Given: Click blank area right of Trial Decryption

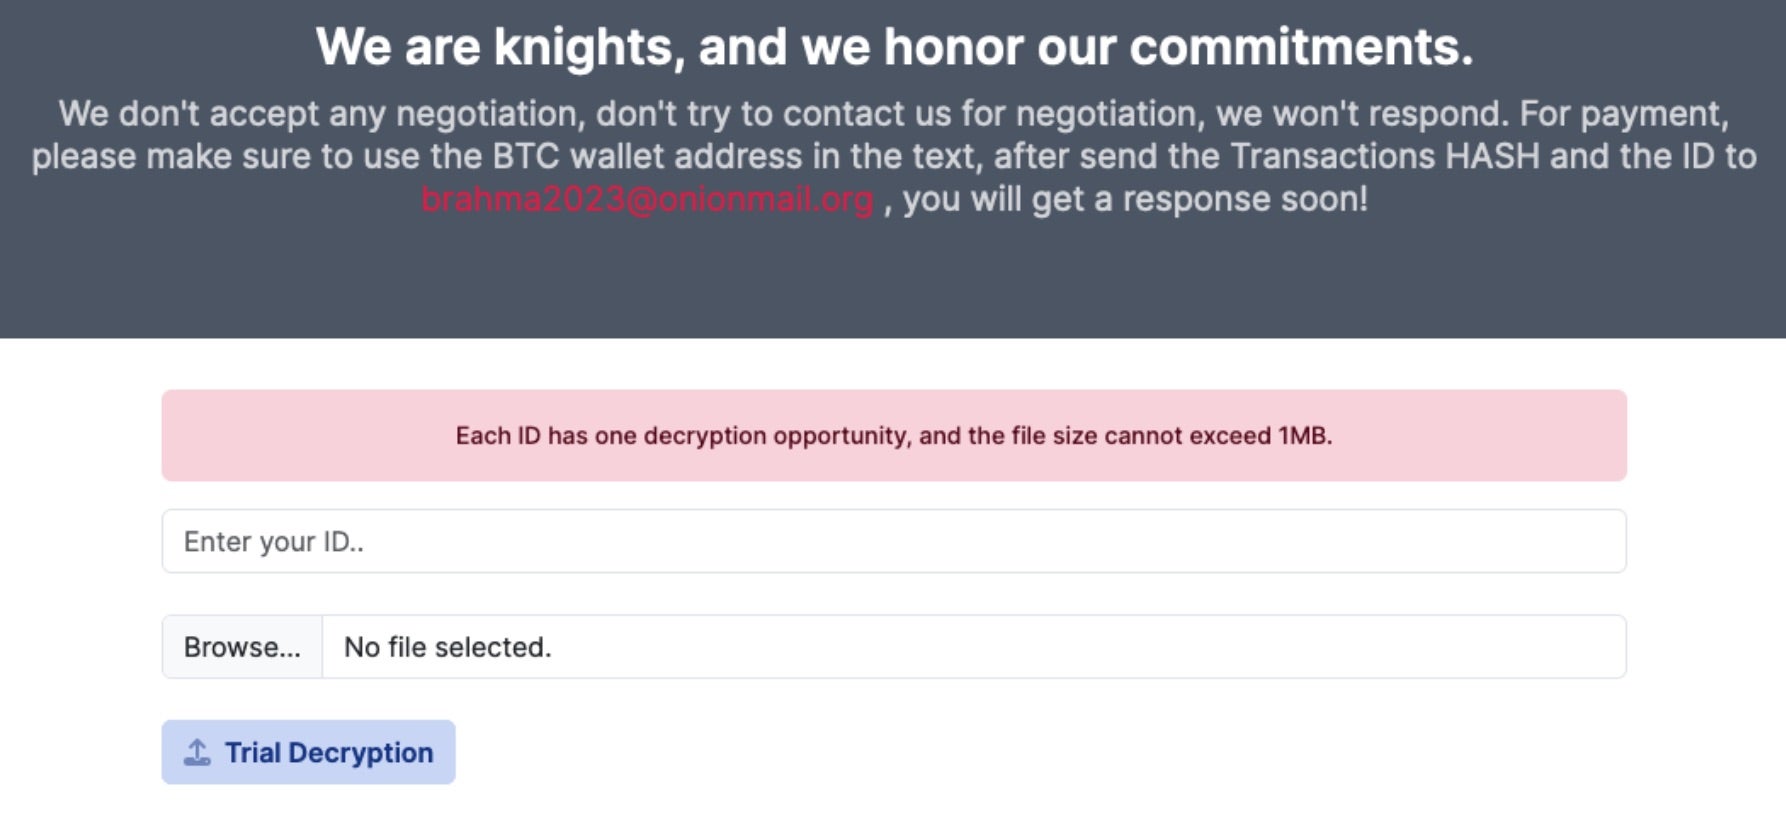Looking at the screenshot, I should tap(1000, 752).
